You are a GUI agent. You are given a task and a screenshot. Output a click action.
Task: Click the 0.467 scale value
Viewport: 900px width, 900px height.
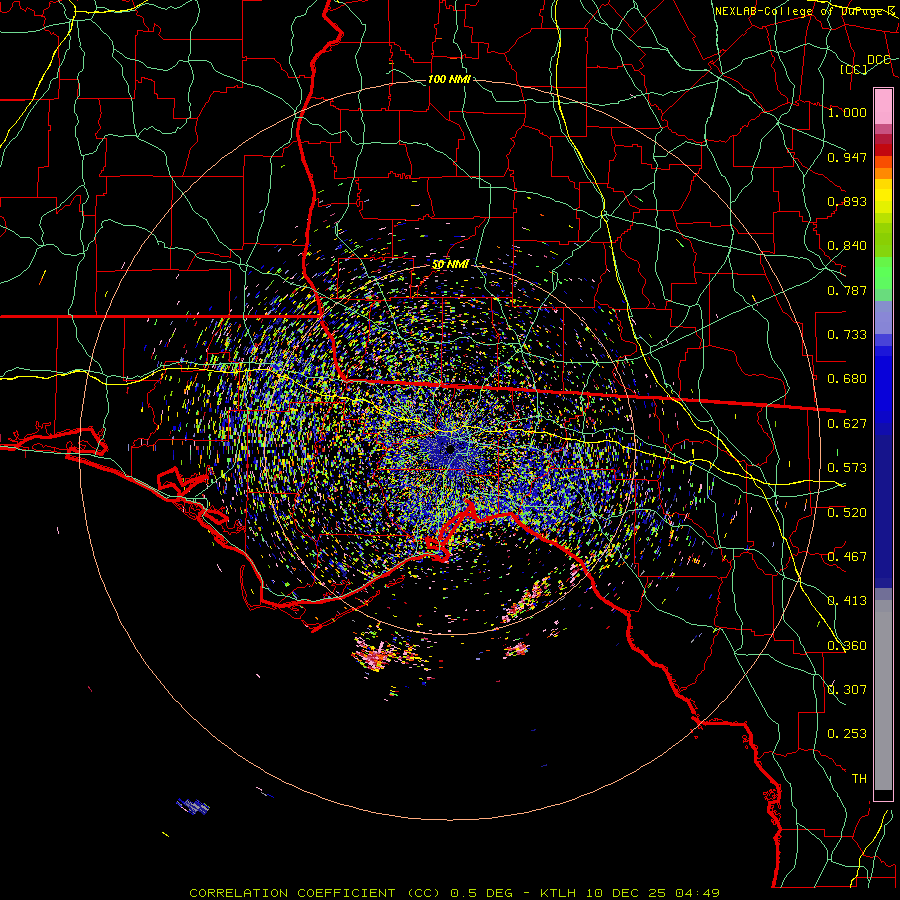pyautogui.click(x=847, y=557)
